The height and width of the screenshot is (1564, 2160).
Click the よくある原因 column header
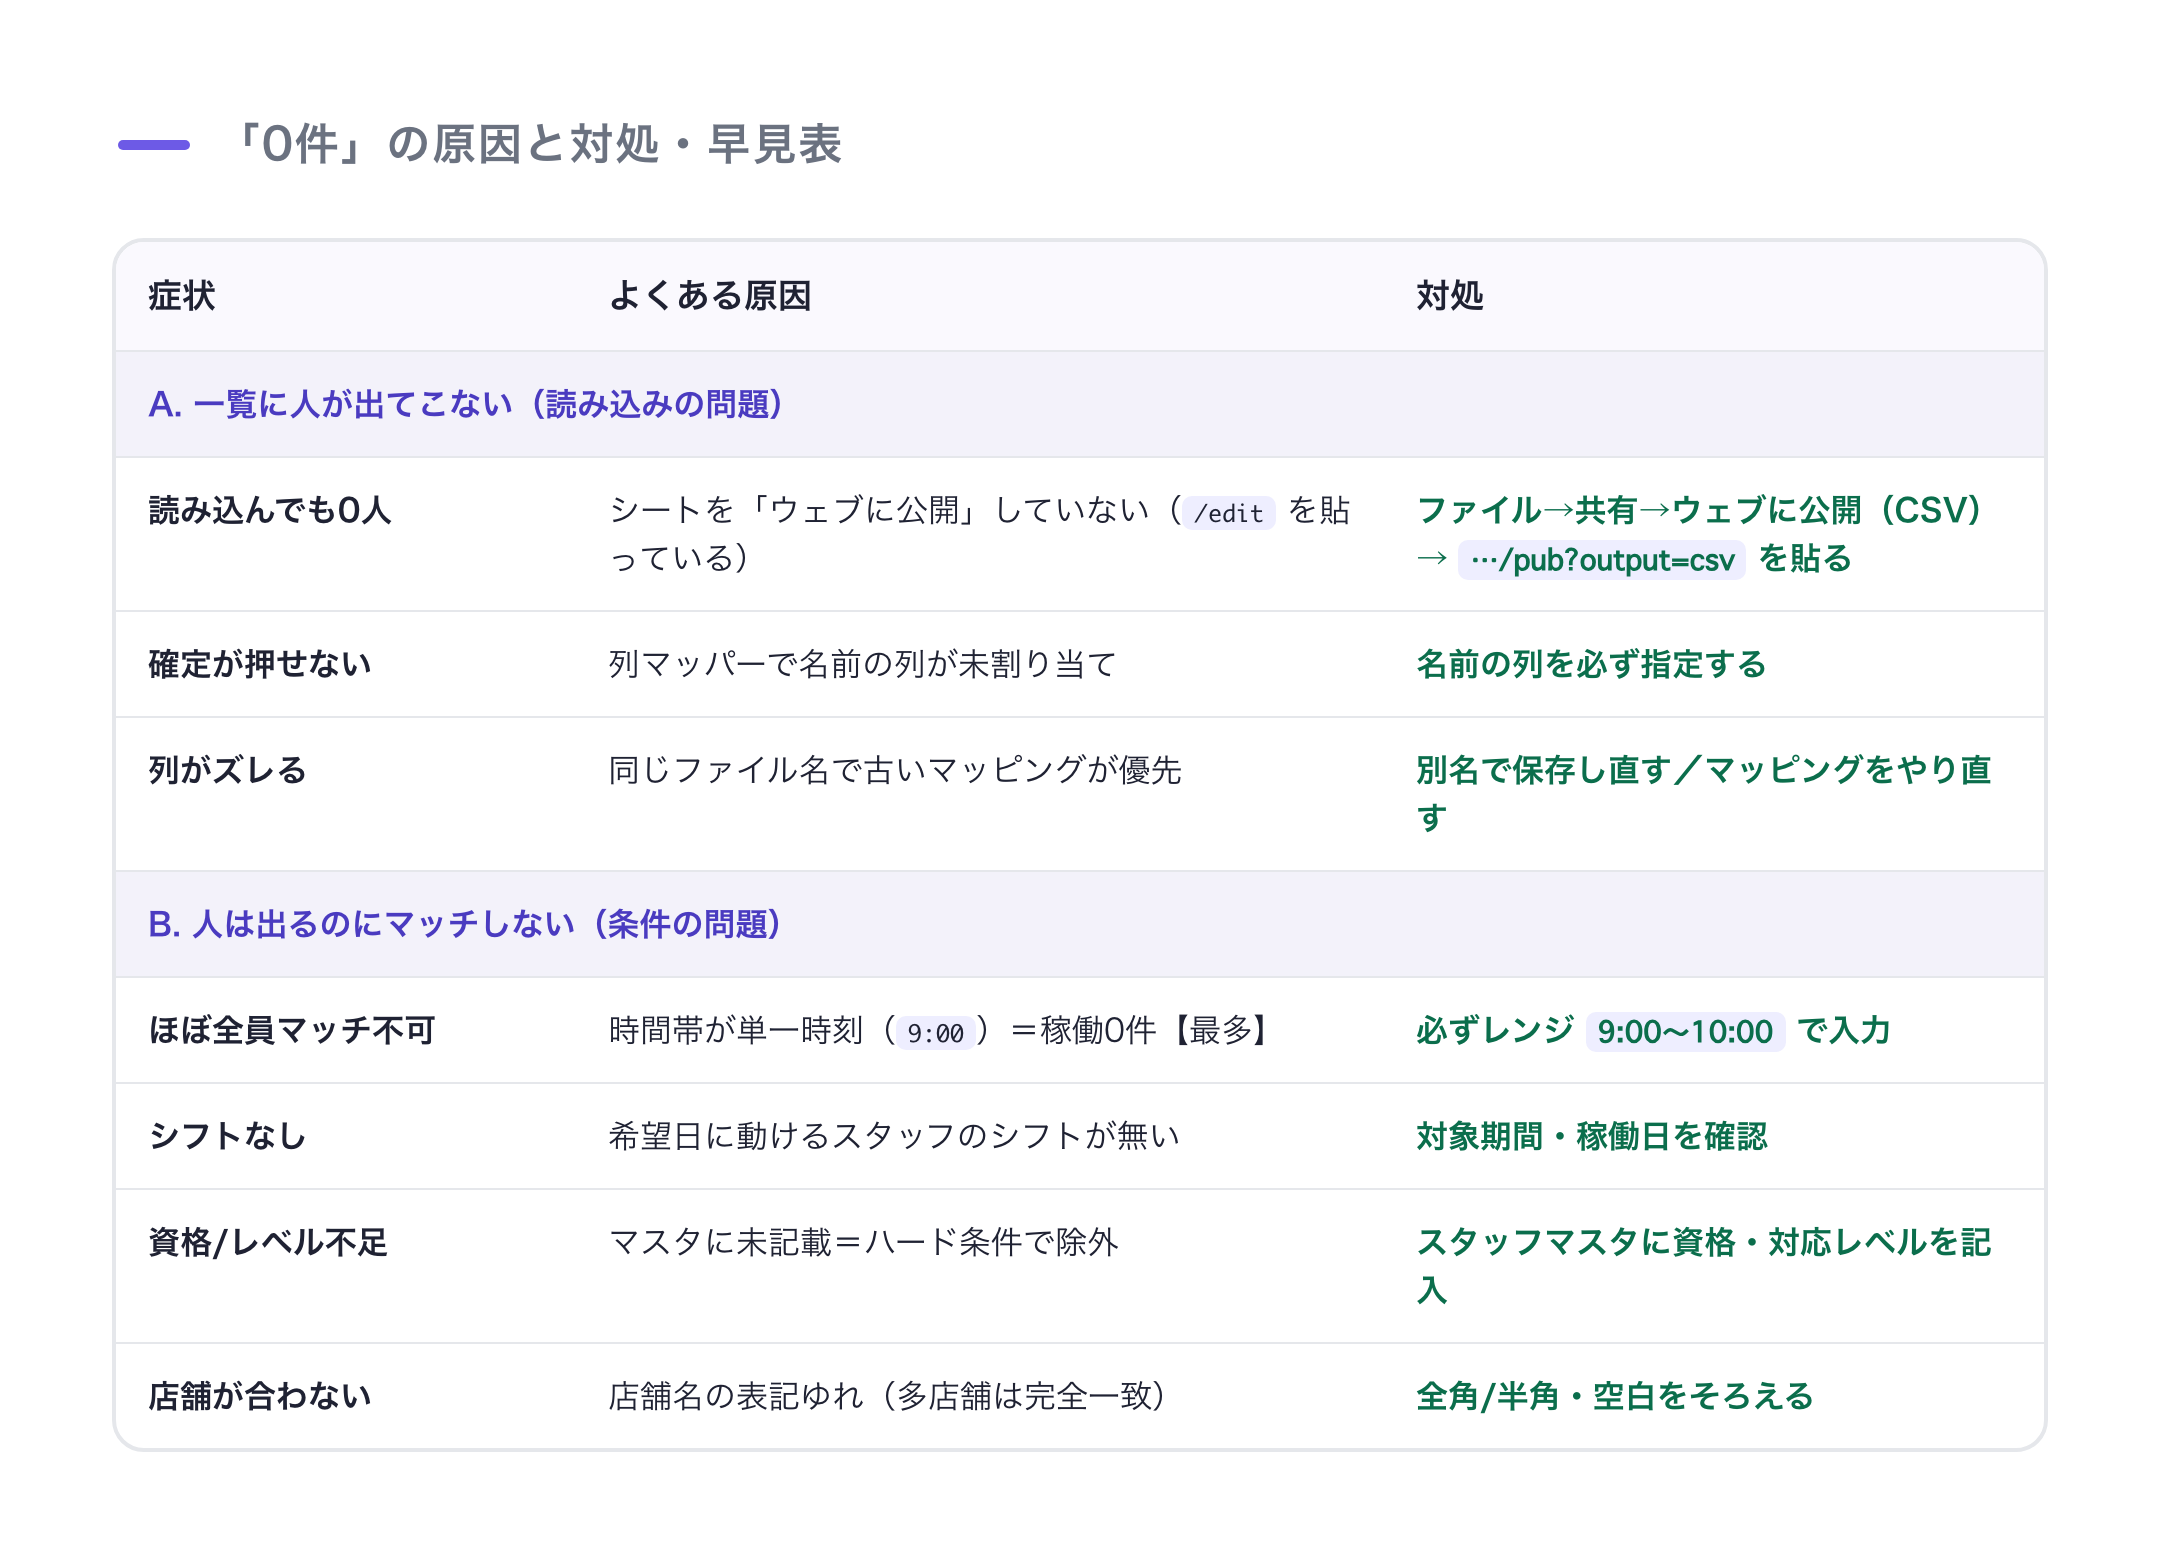[710, 296]
